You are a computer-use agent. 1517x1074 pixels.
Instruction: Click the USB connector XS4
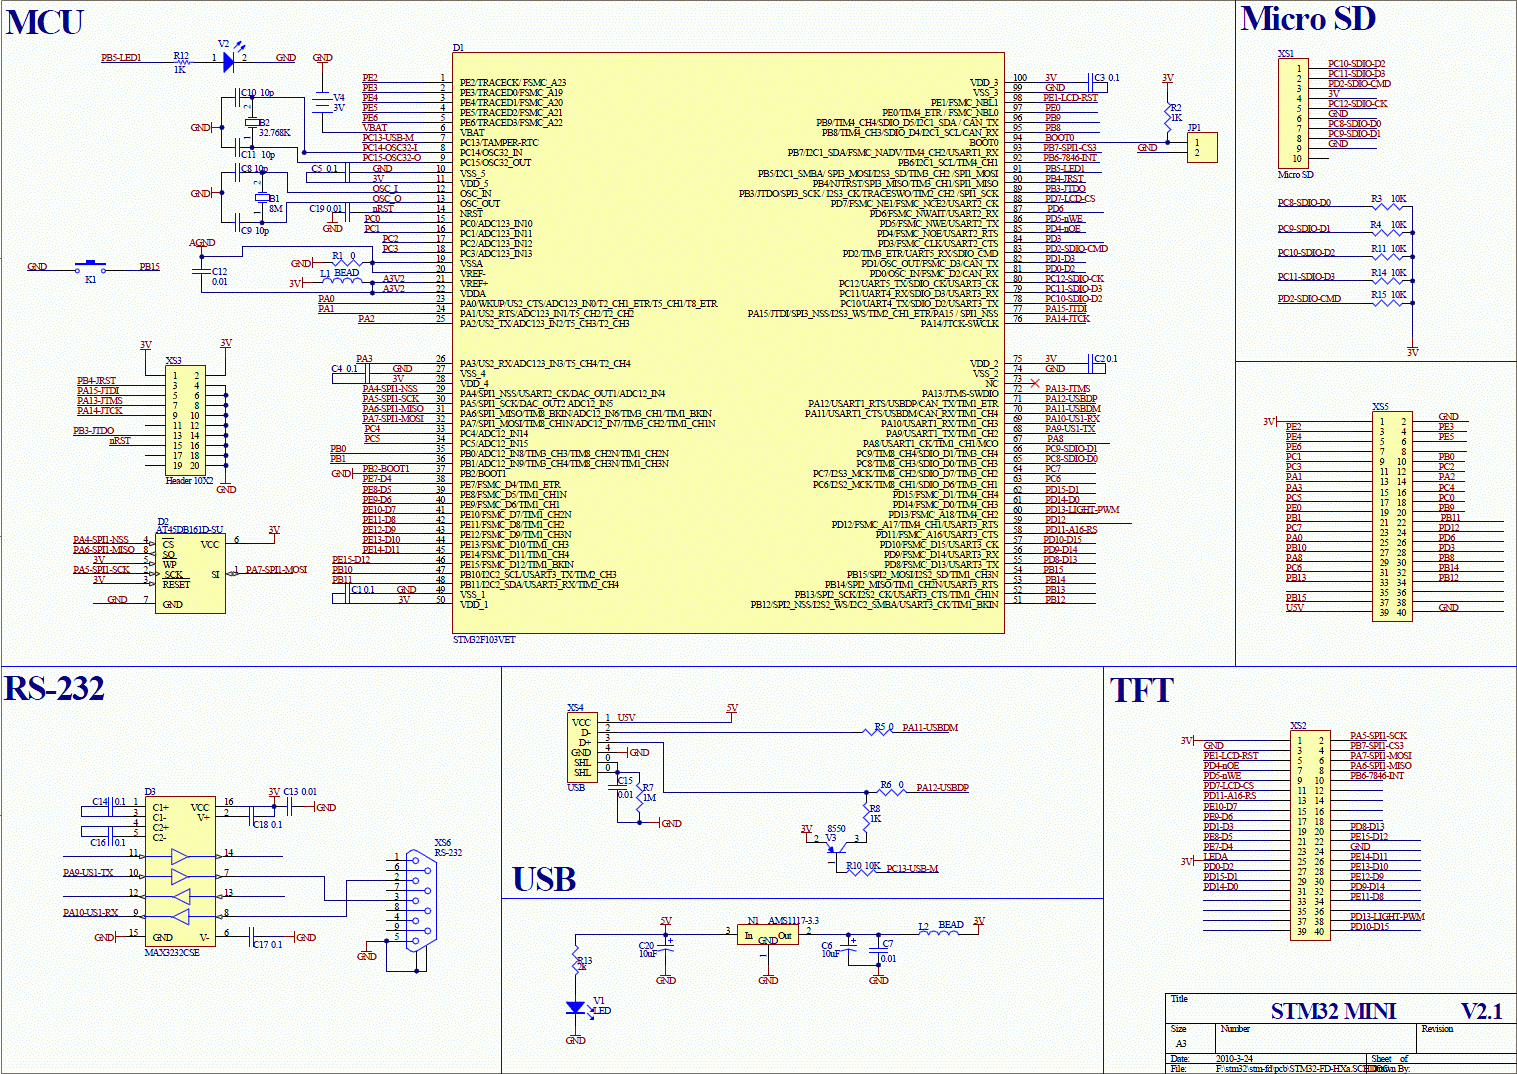pos(582,747)
